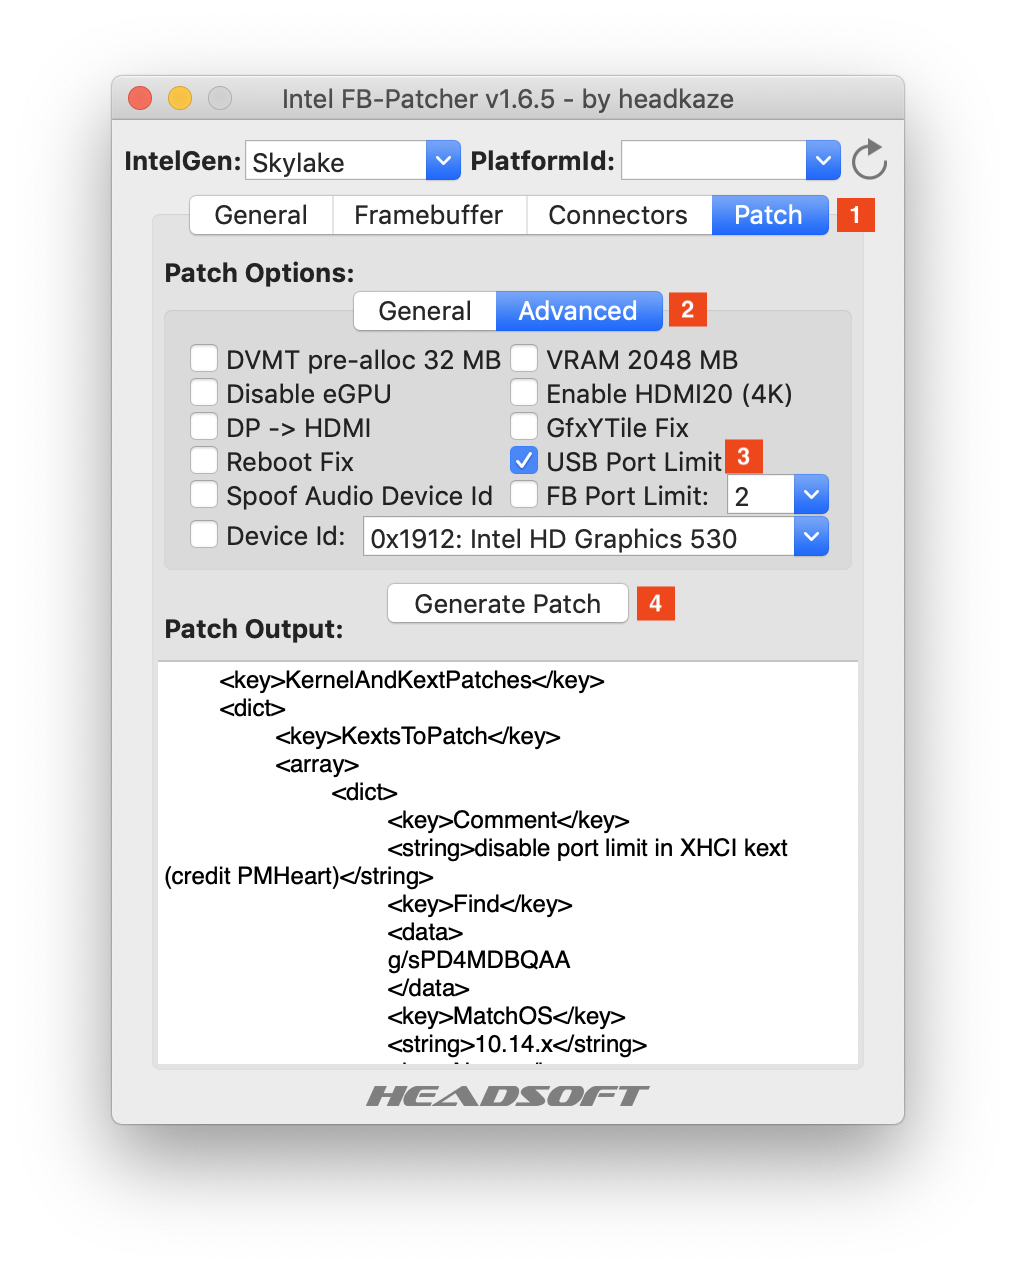Open the FB Port Limit value dropdown
Image resolution: width=1016 pixels, height=1272 pixels.
[x=811, y=494]
